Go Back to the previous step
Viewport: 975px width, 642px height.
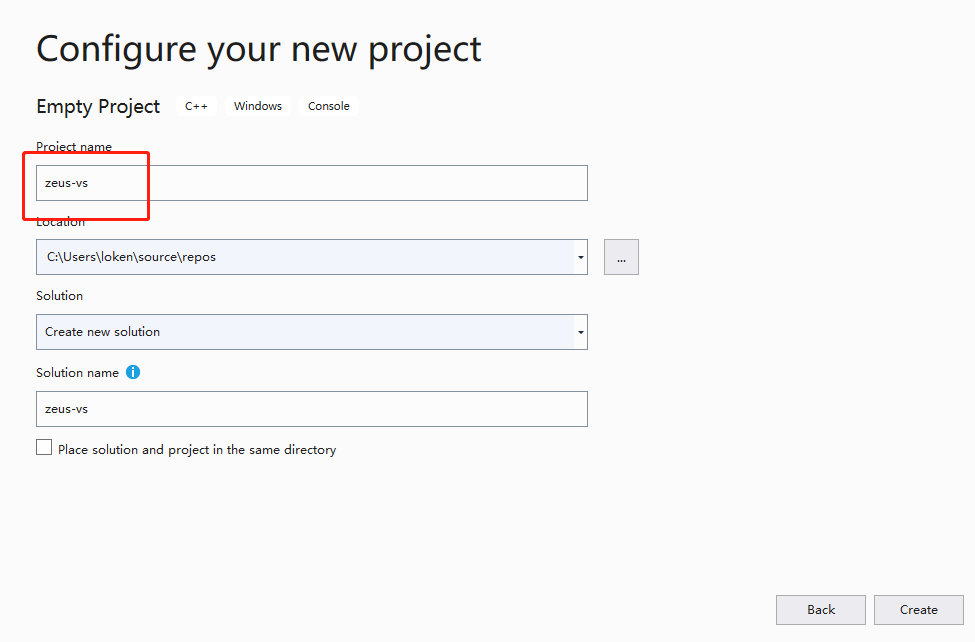(x=820, y=610)
